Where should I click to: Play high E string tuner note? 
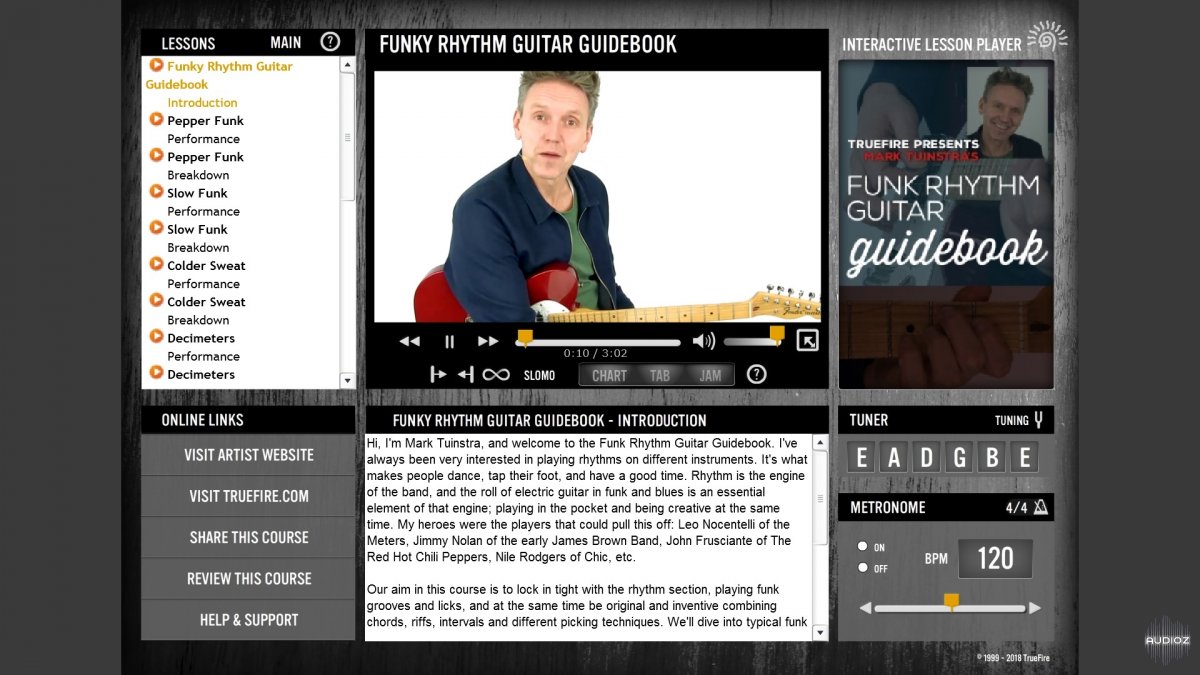(1024, 458)
